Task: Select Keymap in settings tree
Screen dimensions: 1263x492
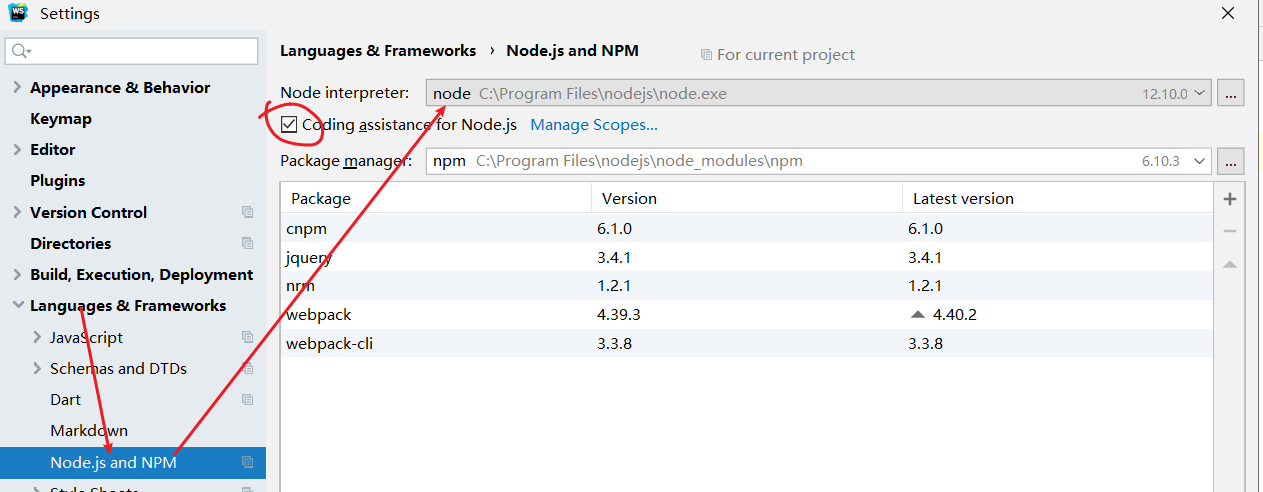Action: pyautogui.click(x=61, y=118)
